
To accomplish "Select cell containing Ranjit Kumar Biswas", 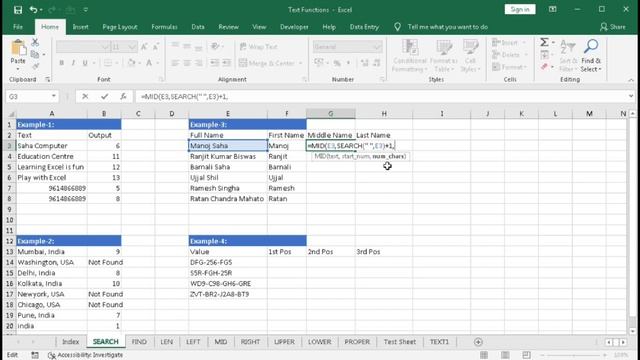I will point(228,156).
